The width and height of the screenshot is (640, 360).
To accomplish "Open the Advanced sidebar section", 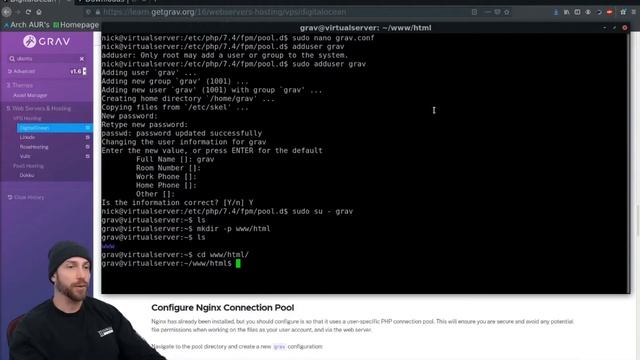I will (x=22, y=71).
